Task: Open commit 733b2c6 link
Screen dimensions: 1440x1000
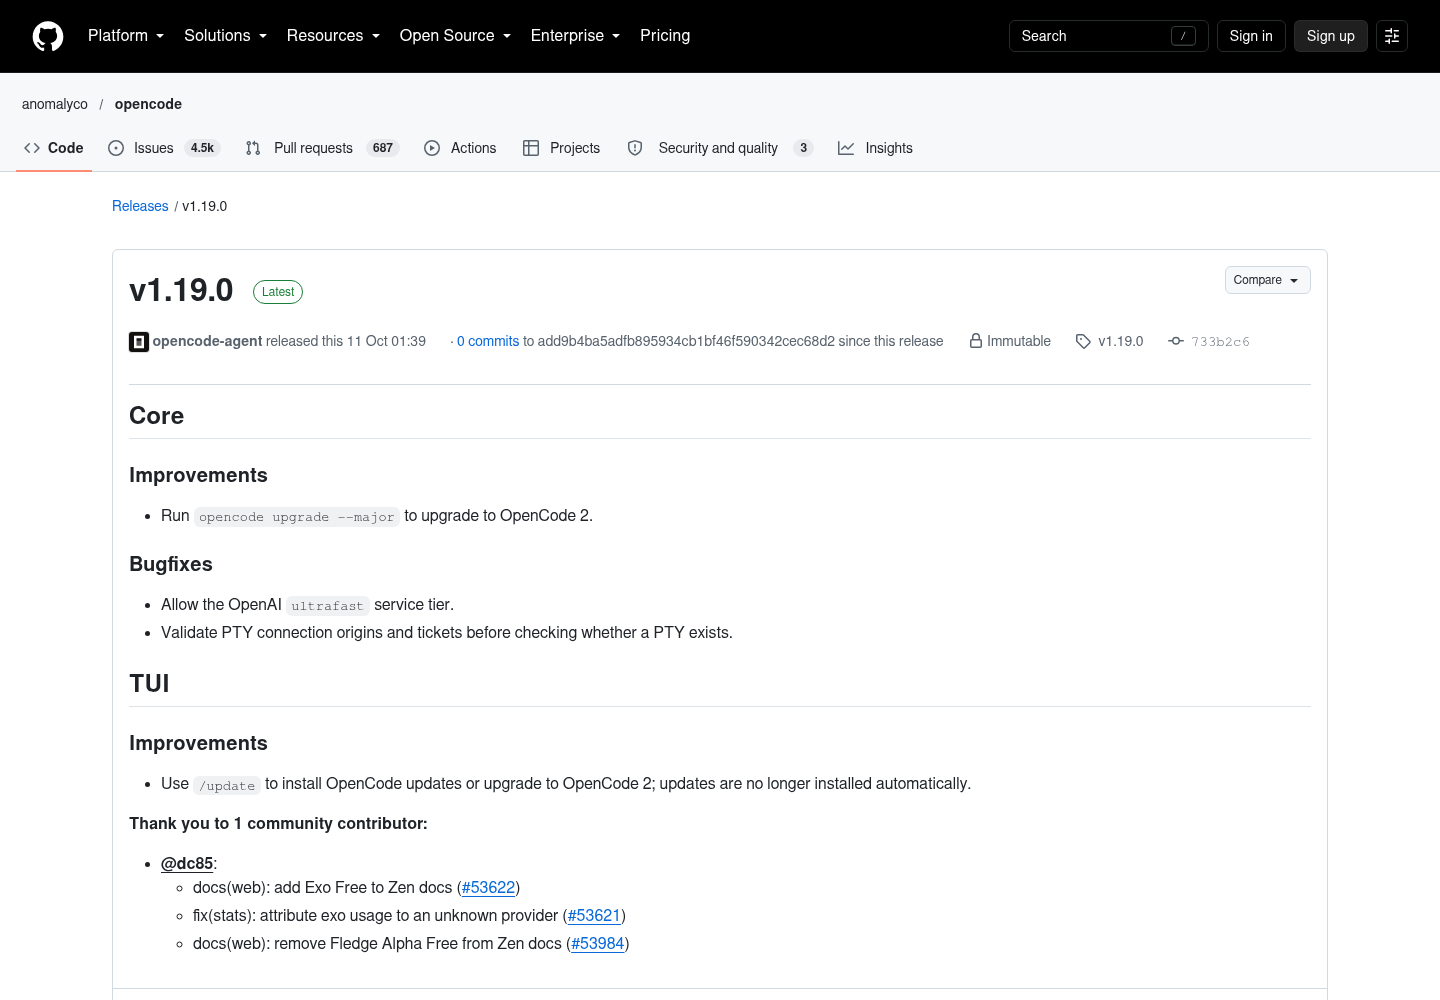Action: (1220, 342)
